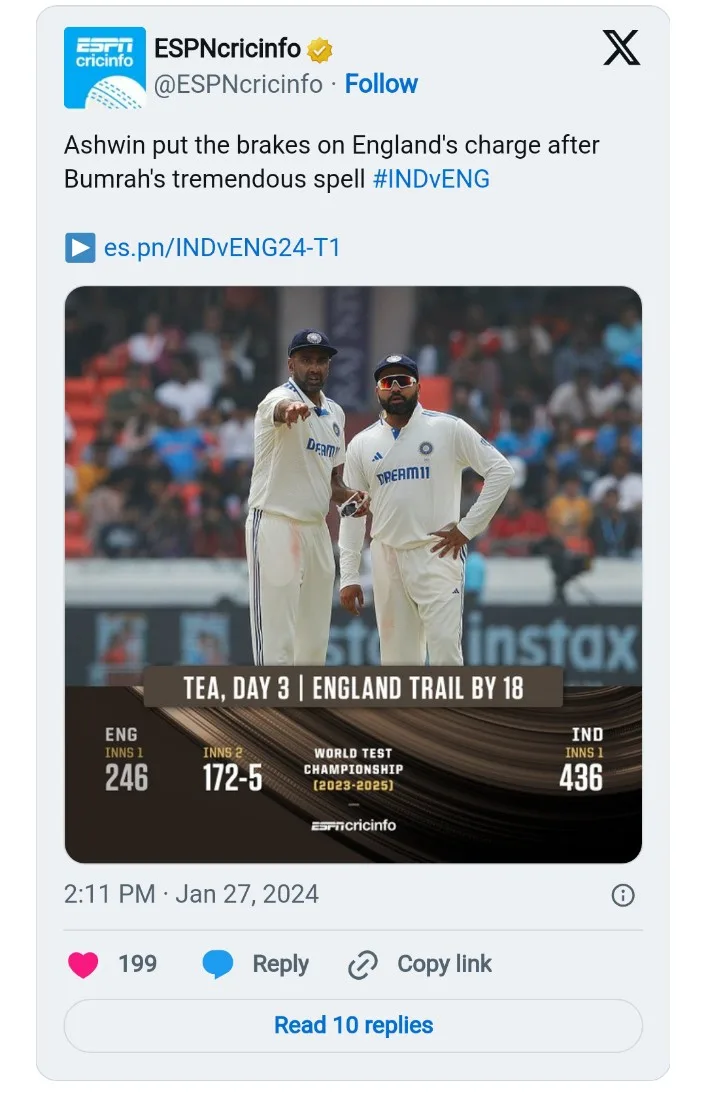Click the tweet text about Ashwin

point(331,162)
